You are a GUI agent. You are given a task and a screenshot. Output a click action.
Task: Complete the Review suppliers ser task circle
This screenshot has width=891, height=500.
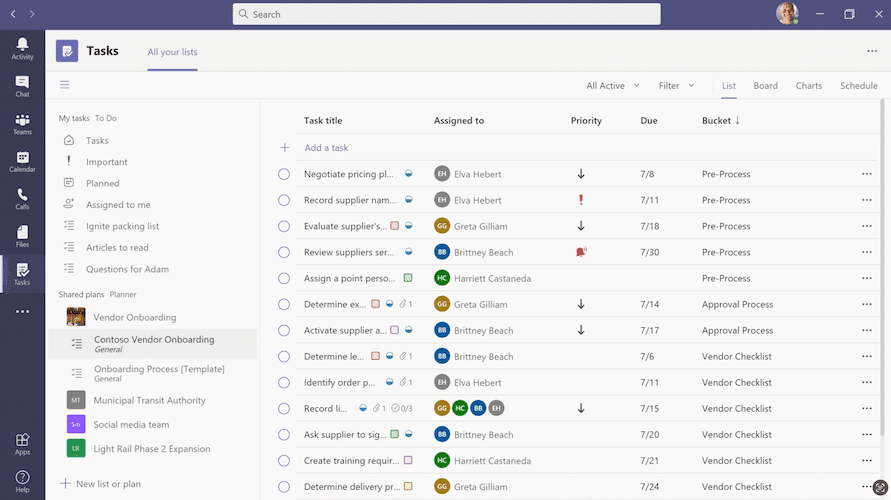tap(284, 252)
